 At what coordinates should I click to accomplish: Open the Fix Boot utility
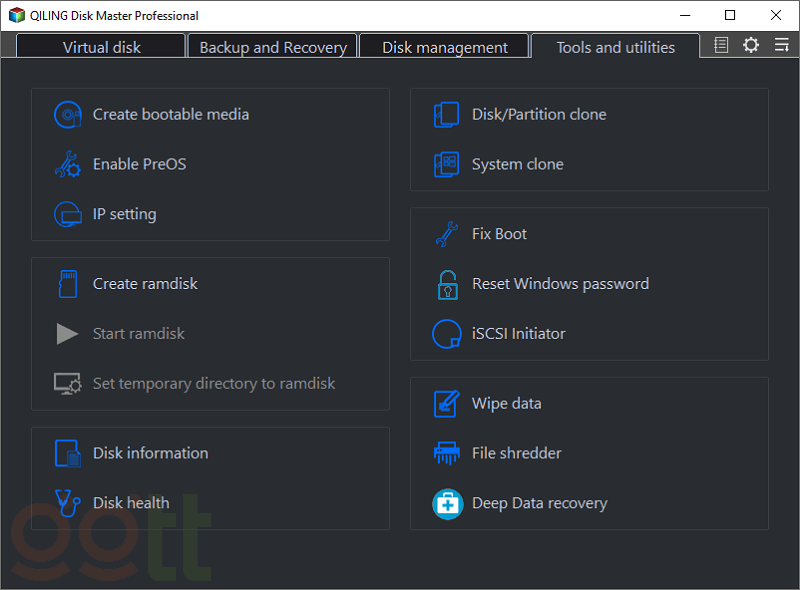(x=499, y=234)
